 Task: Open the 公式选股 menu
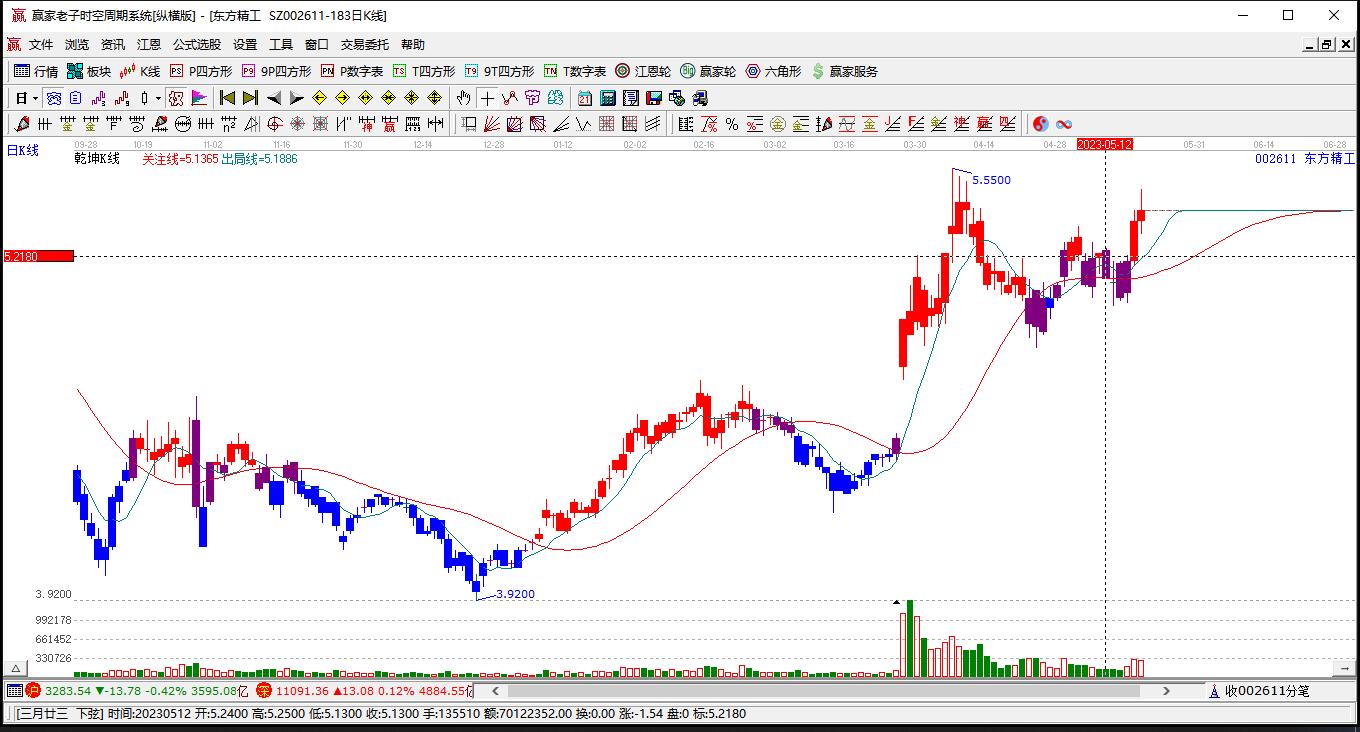pos(197,45)
